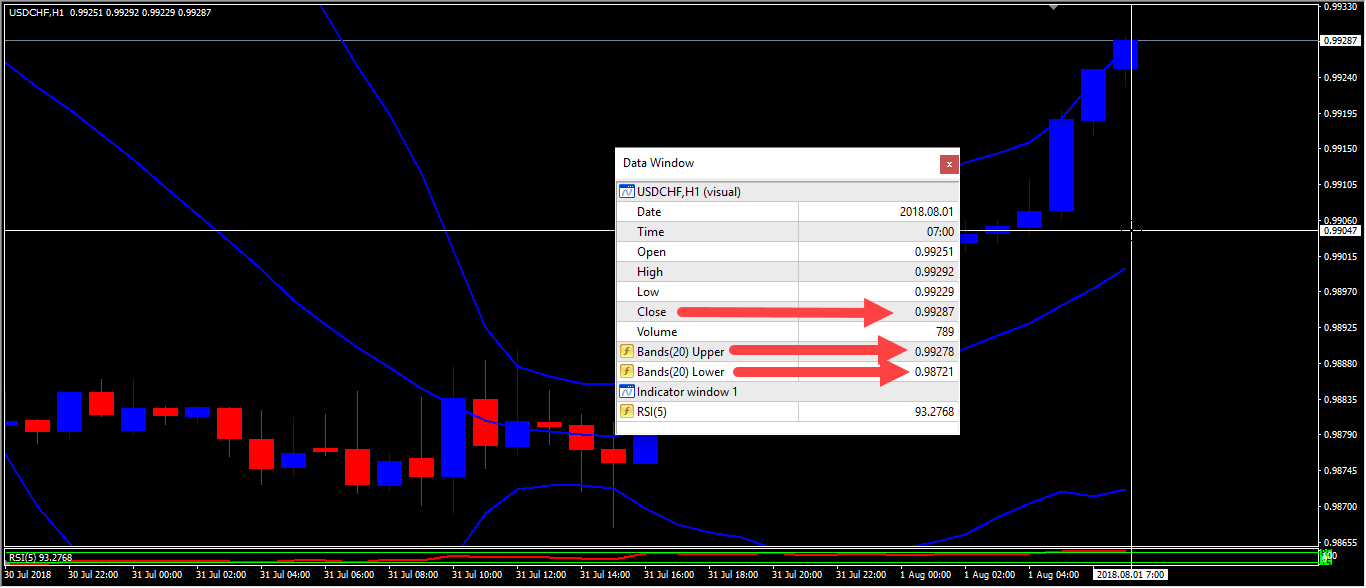1366x588 pixels.
Task: Select the Open row label
Action: pyautogui.click(x=651, y=252)
